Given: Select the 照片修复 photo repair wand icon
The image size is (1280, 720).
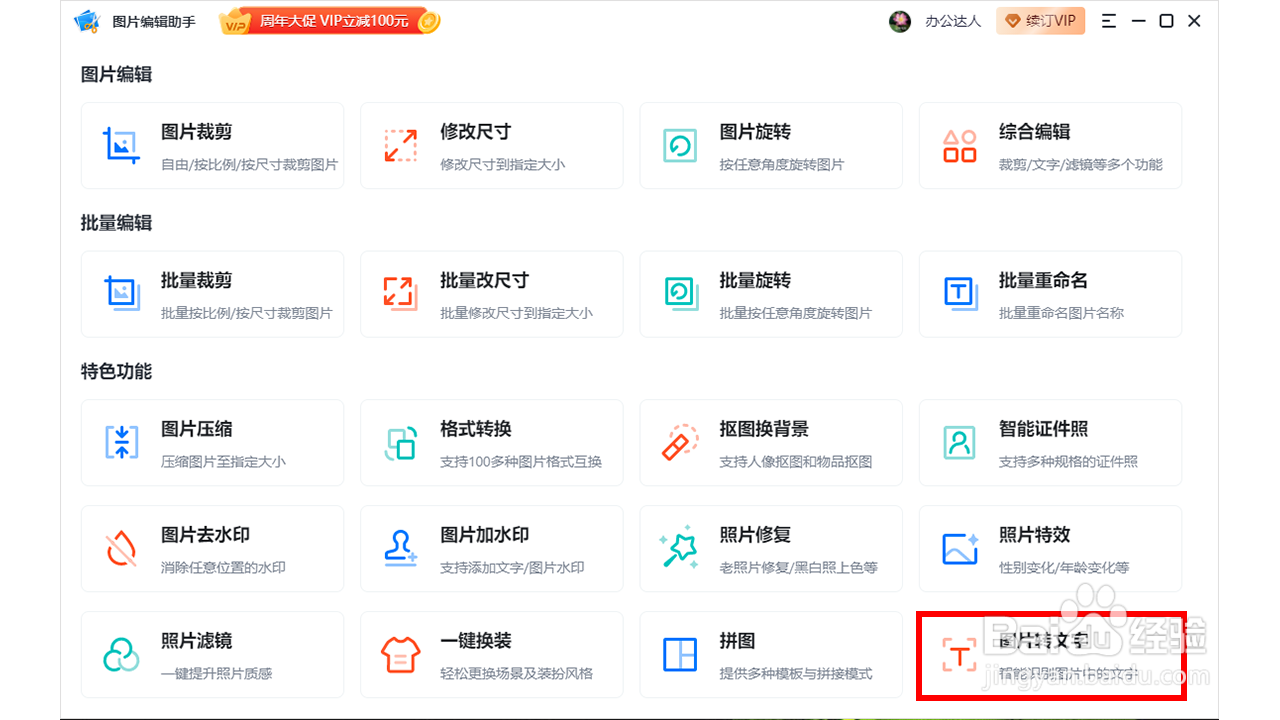Looking at the screenshot, I should [x=680, y=548].
